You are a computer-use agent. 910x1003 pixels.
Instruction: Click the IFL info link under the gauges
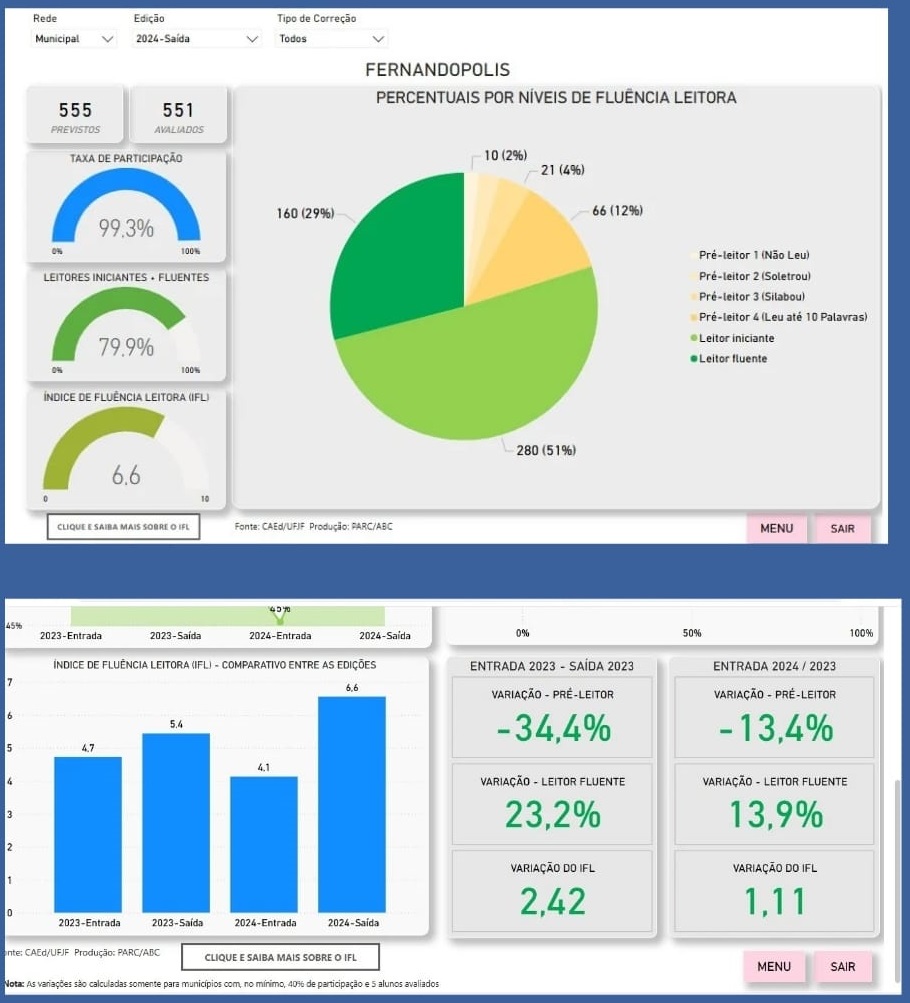point(123,526)
